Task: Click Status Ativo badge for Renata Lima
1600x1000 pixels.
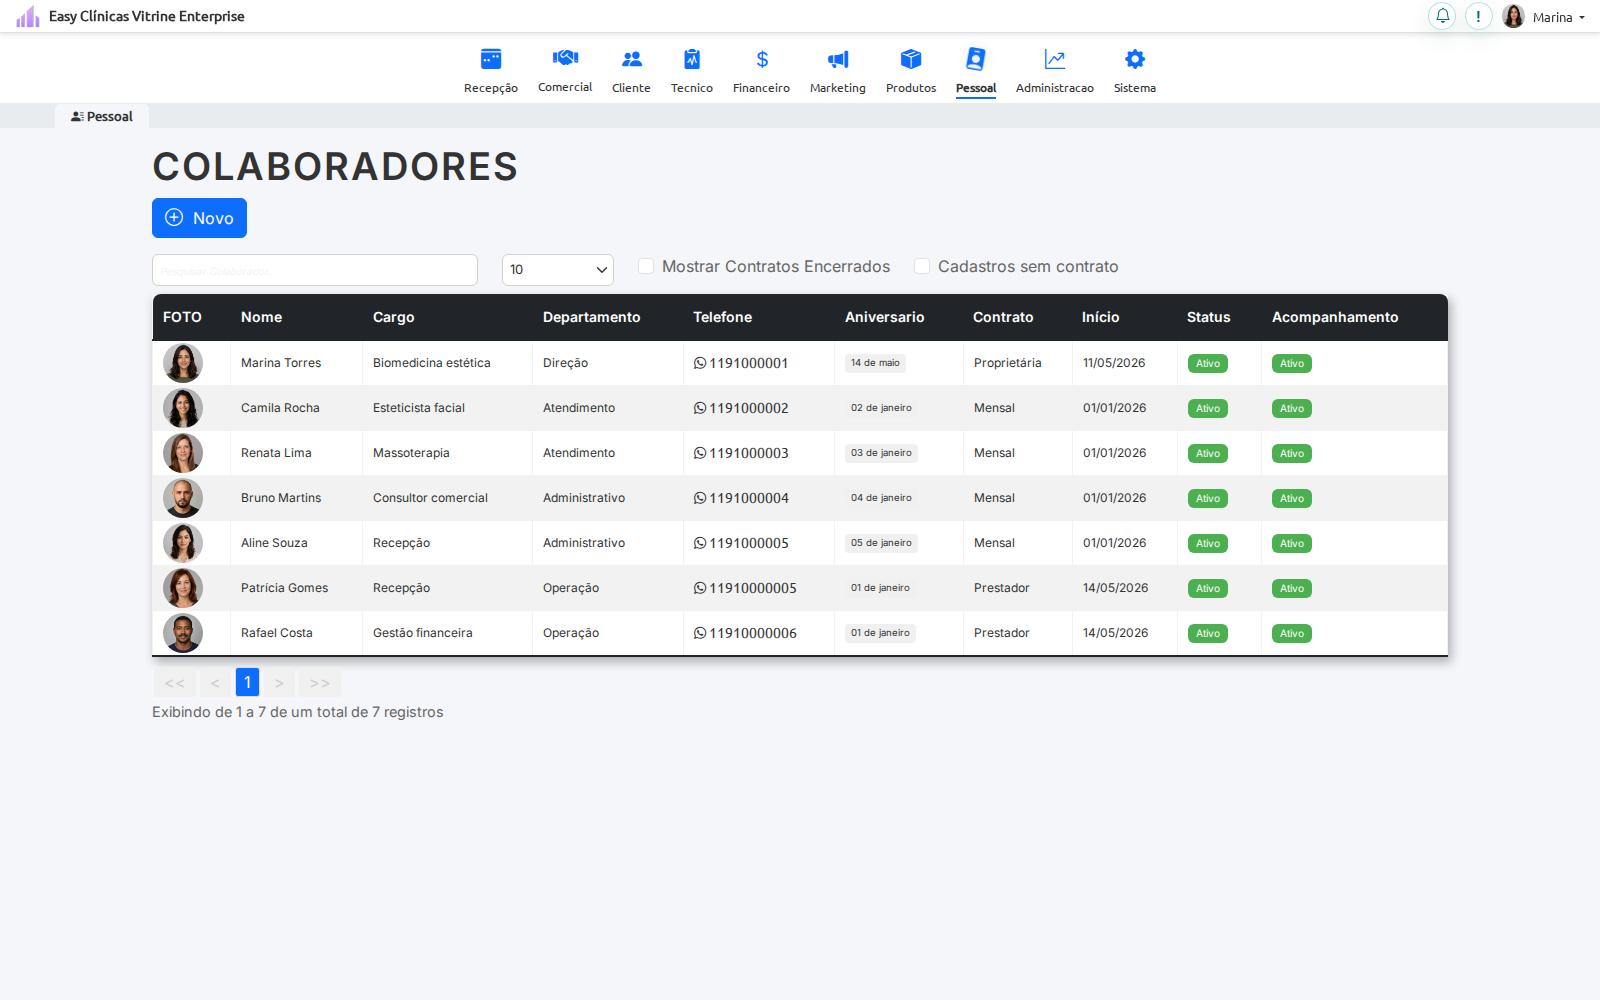Action: [x=1208, y=453]
